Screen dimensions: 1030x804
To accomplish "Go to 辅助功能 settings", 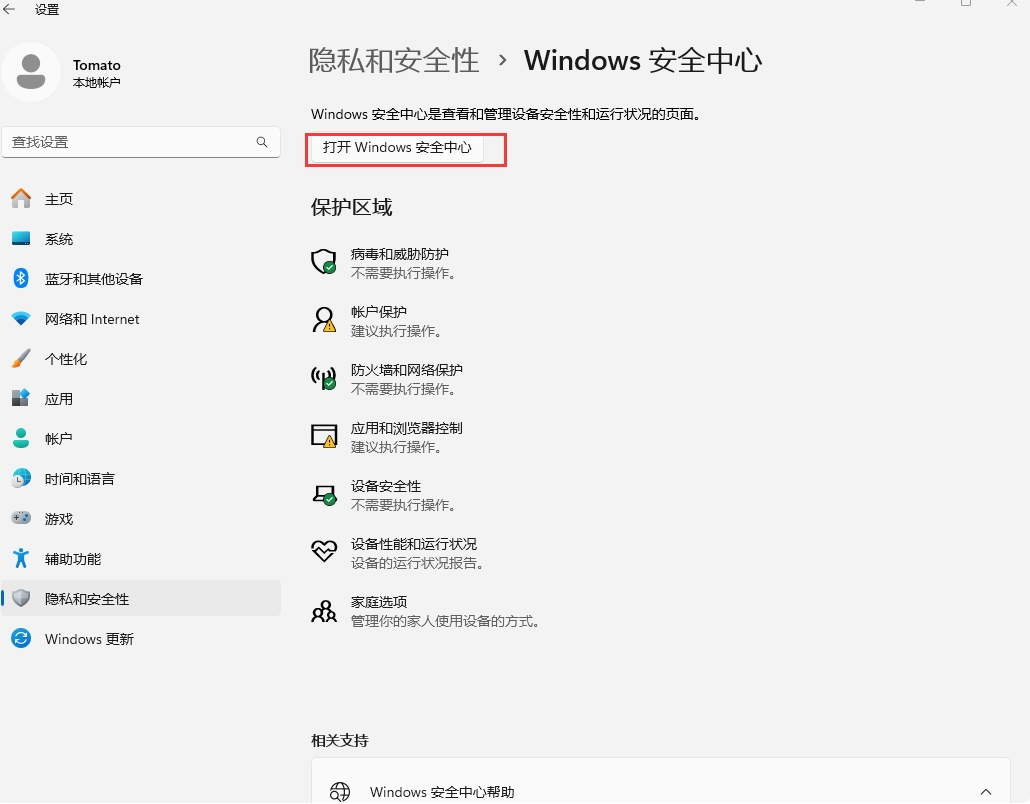I will pyautogui.click(x=141, y=558).
